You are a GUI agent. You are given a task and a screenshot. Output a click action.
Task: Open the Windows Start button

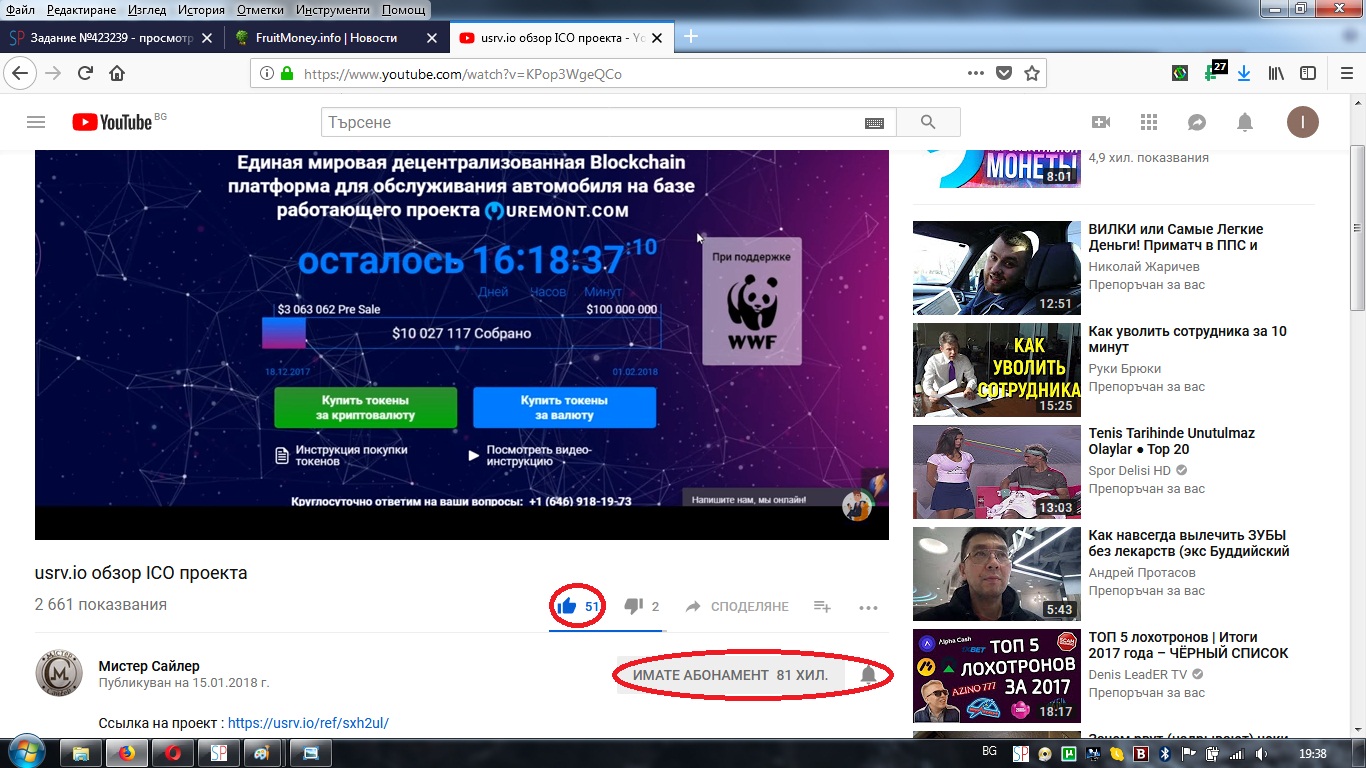(25, 753)
